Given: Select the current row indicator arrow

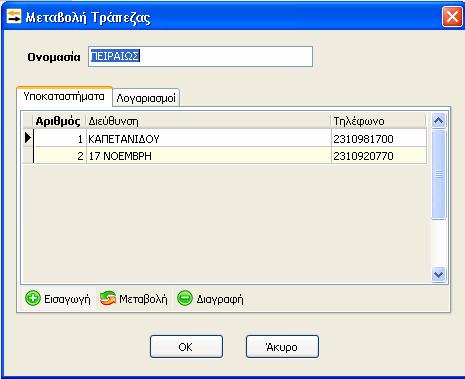Looking at the screenshot, I should coord(28,138).
